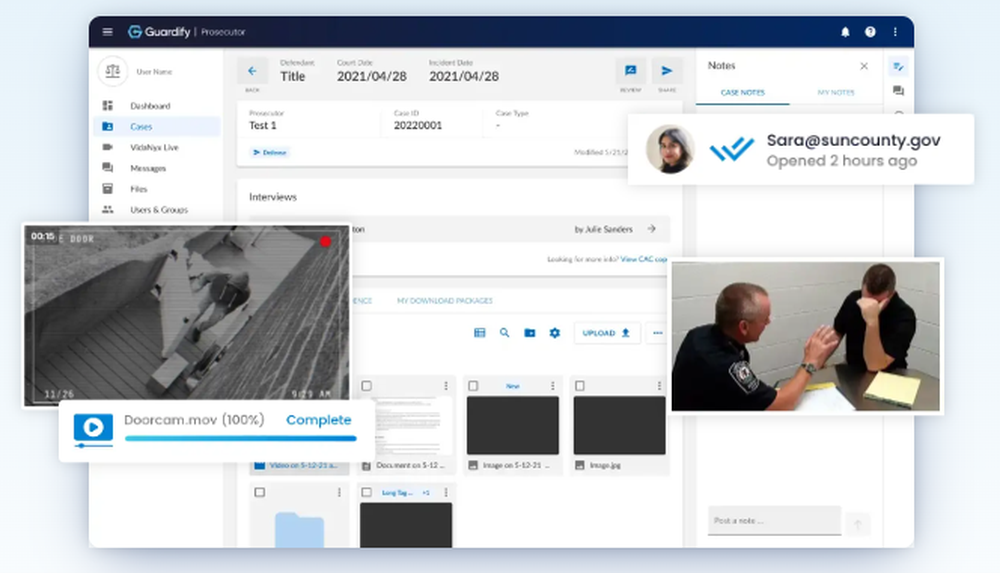Click the Doorcam.mov upload progress bar

click(x=240, y=438)
